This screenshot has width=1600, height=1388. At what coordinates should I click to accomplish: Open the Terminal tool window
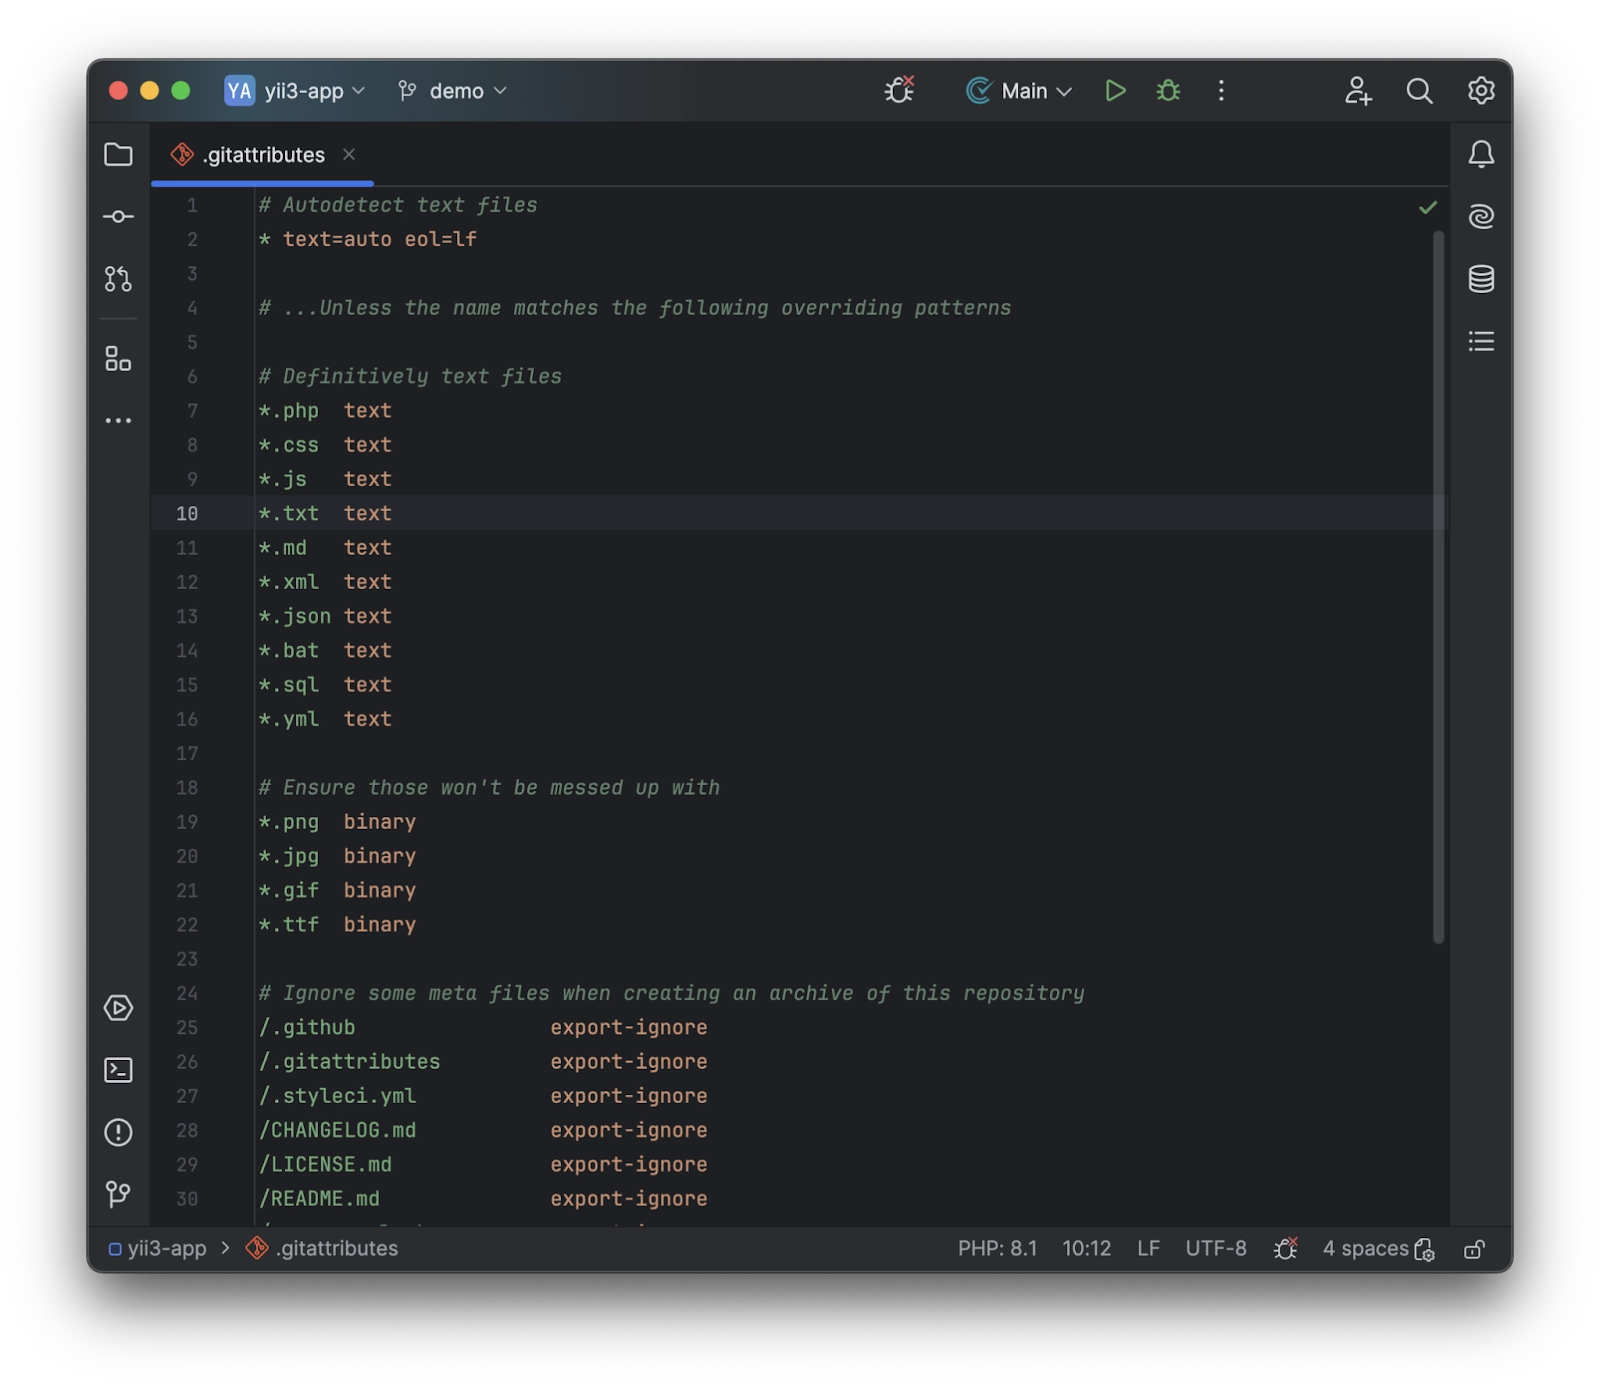(118, 1070)
